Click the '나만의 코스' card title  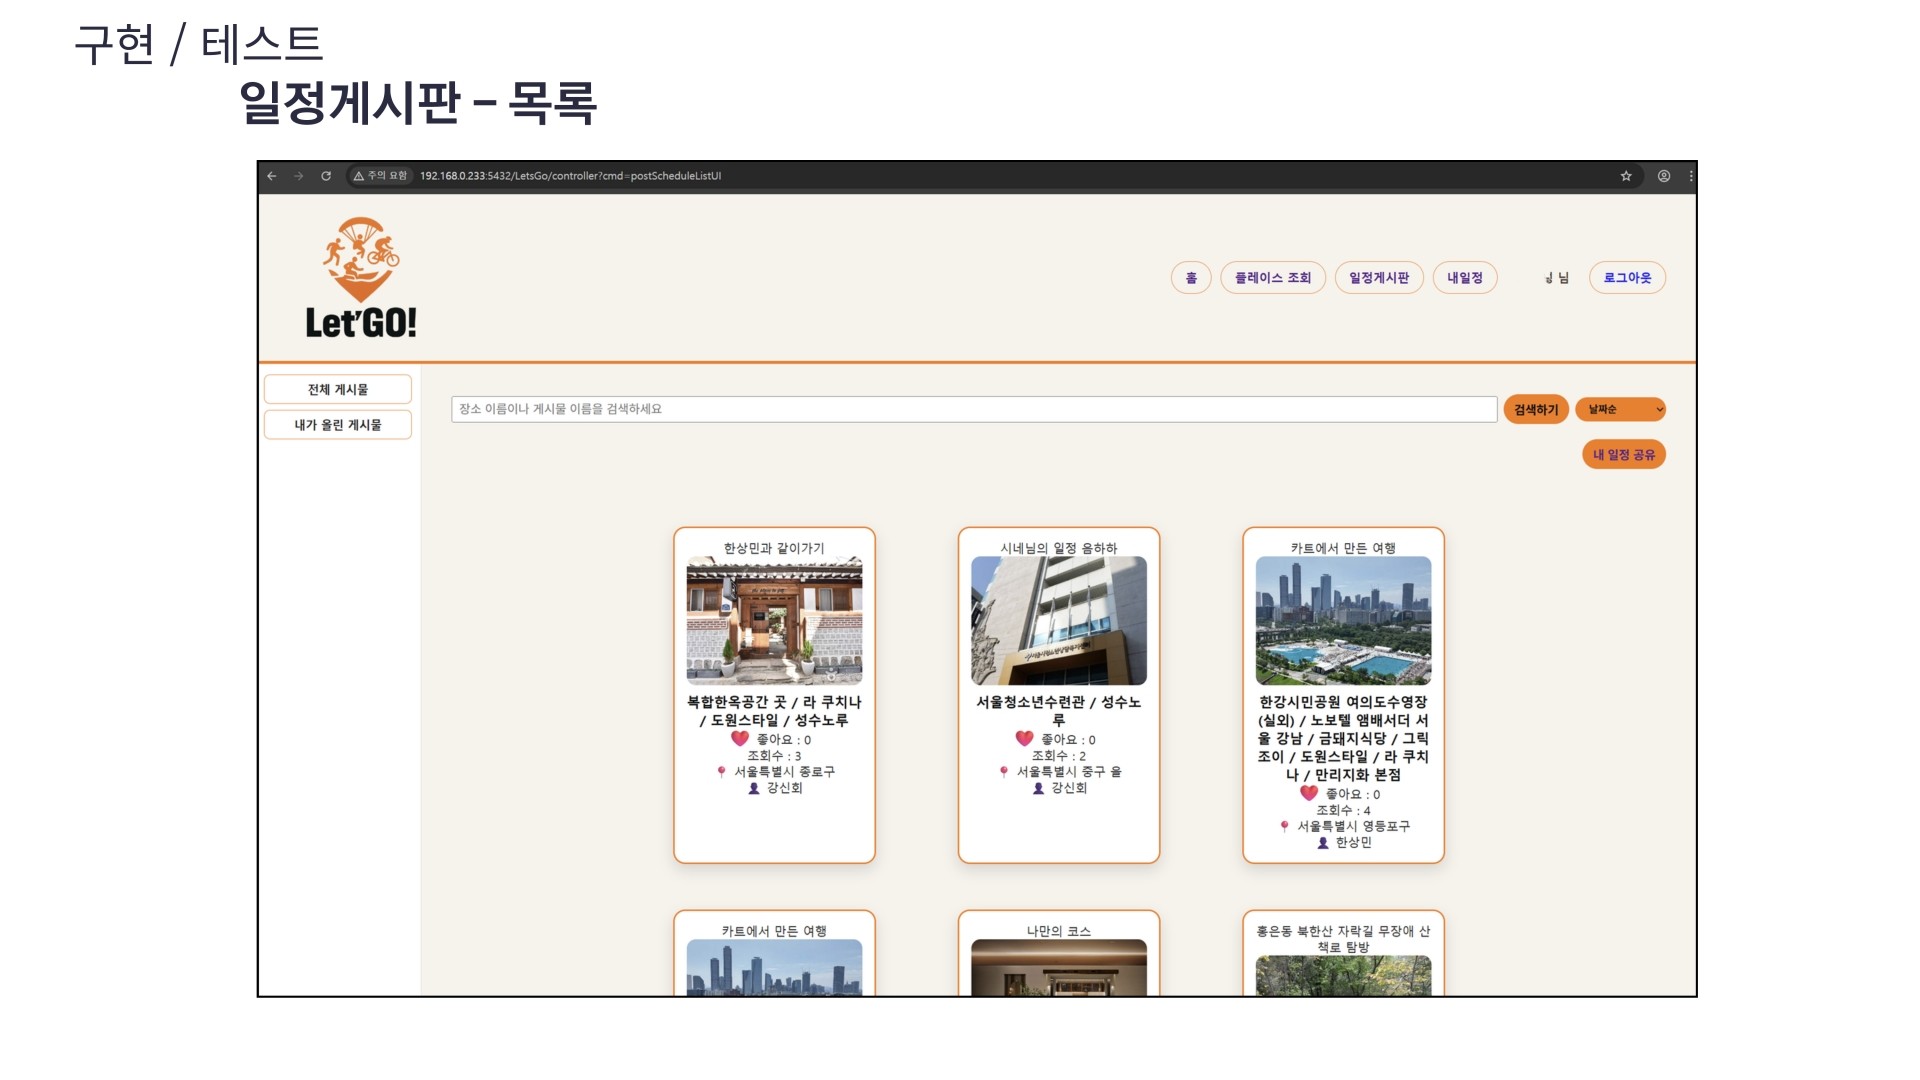point(1059,931)
